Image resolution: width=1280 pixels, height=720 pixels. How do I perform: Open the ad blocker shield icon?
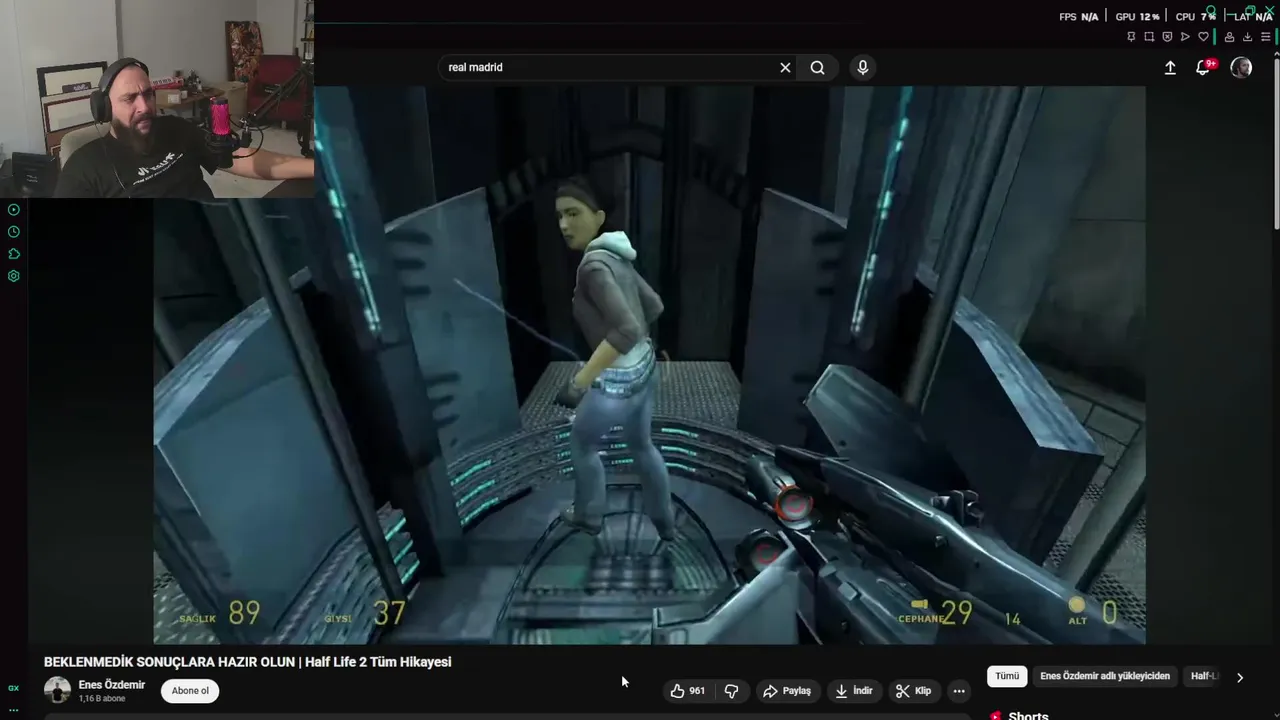pyautogui.click(x=1167, y=37)
